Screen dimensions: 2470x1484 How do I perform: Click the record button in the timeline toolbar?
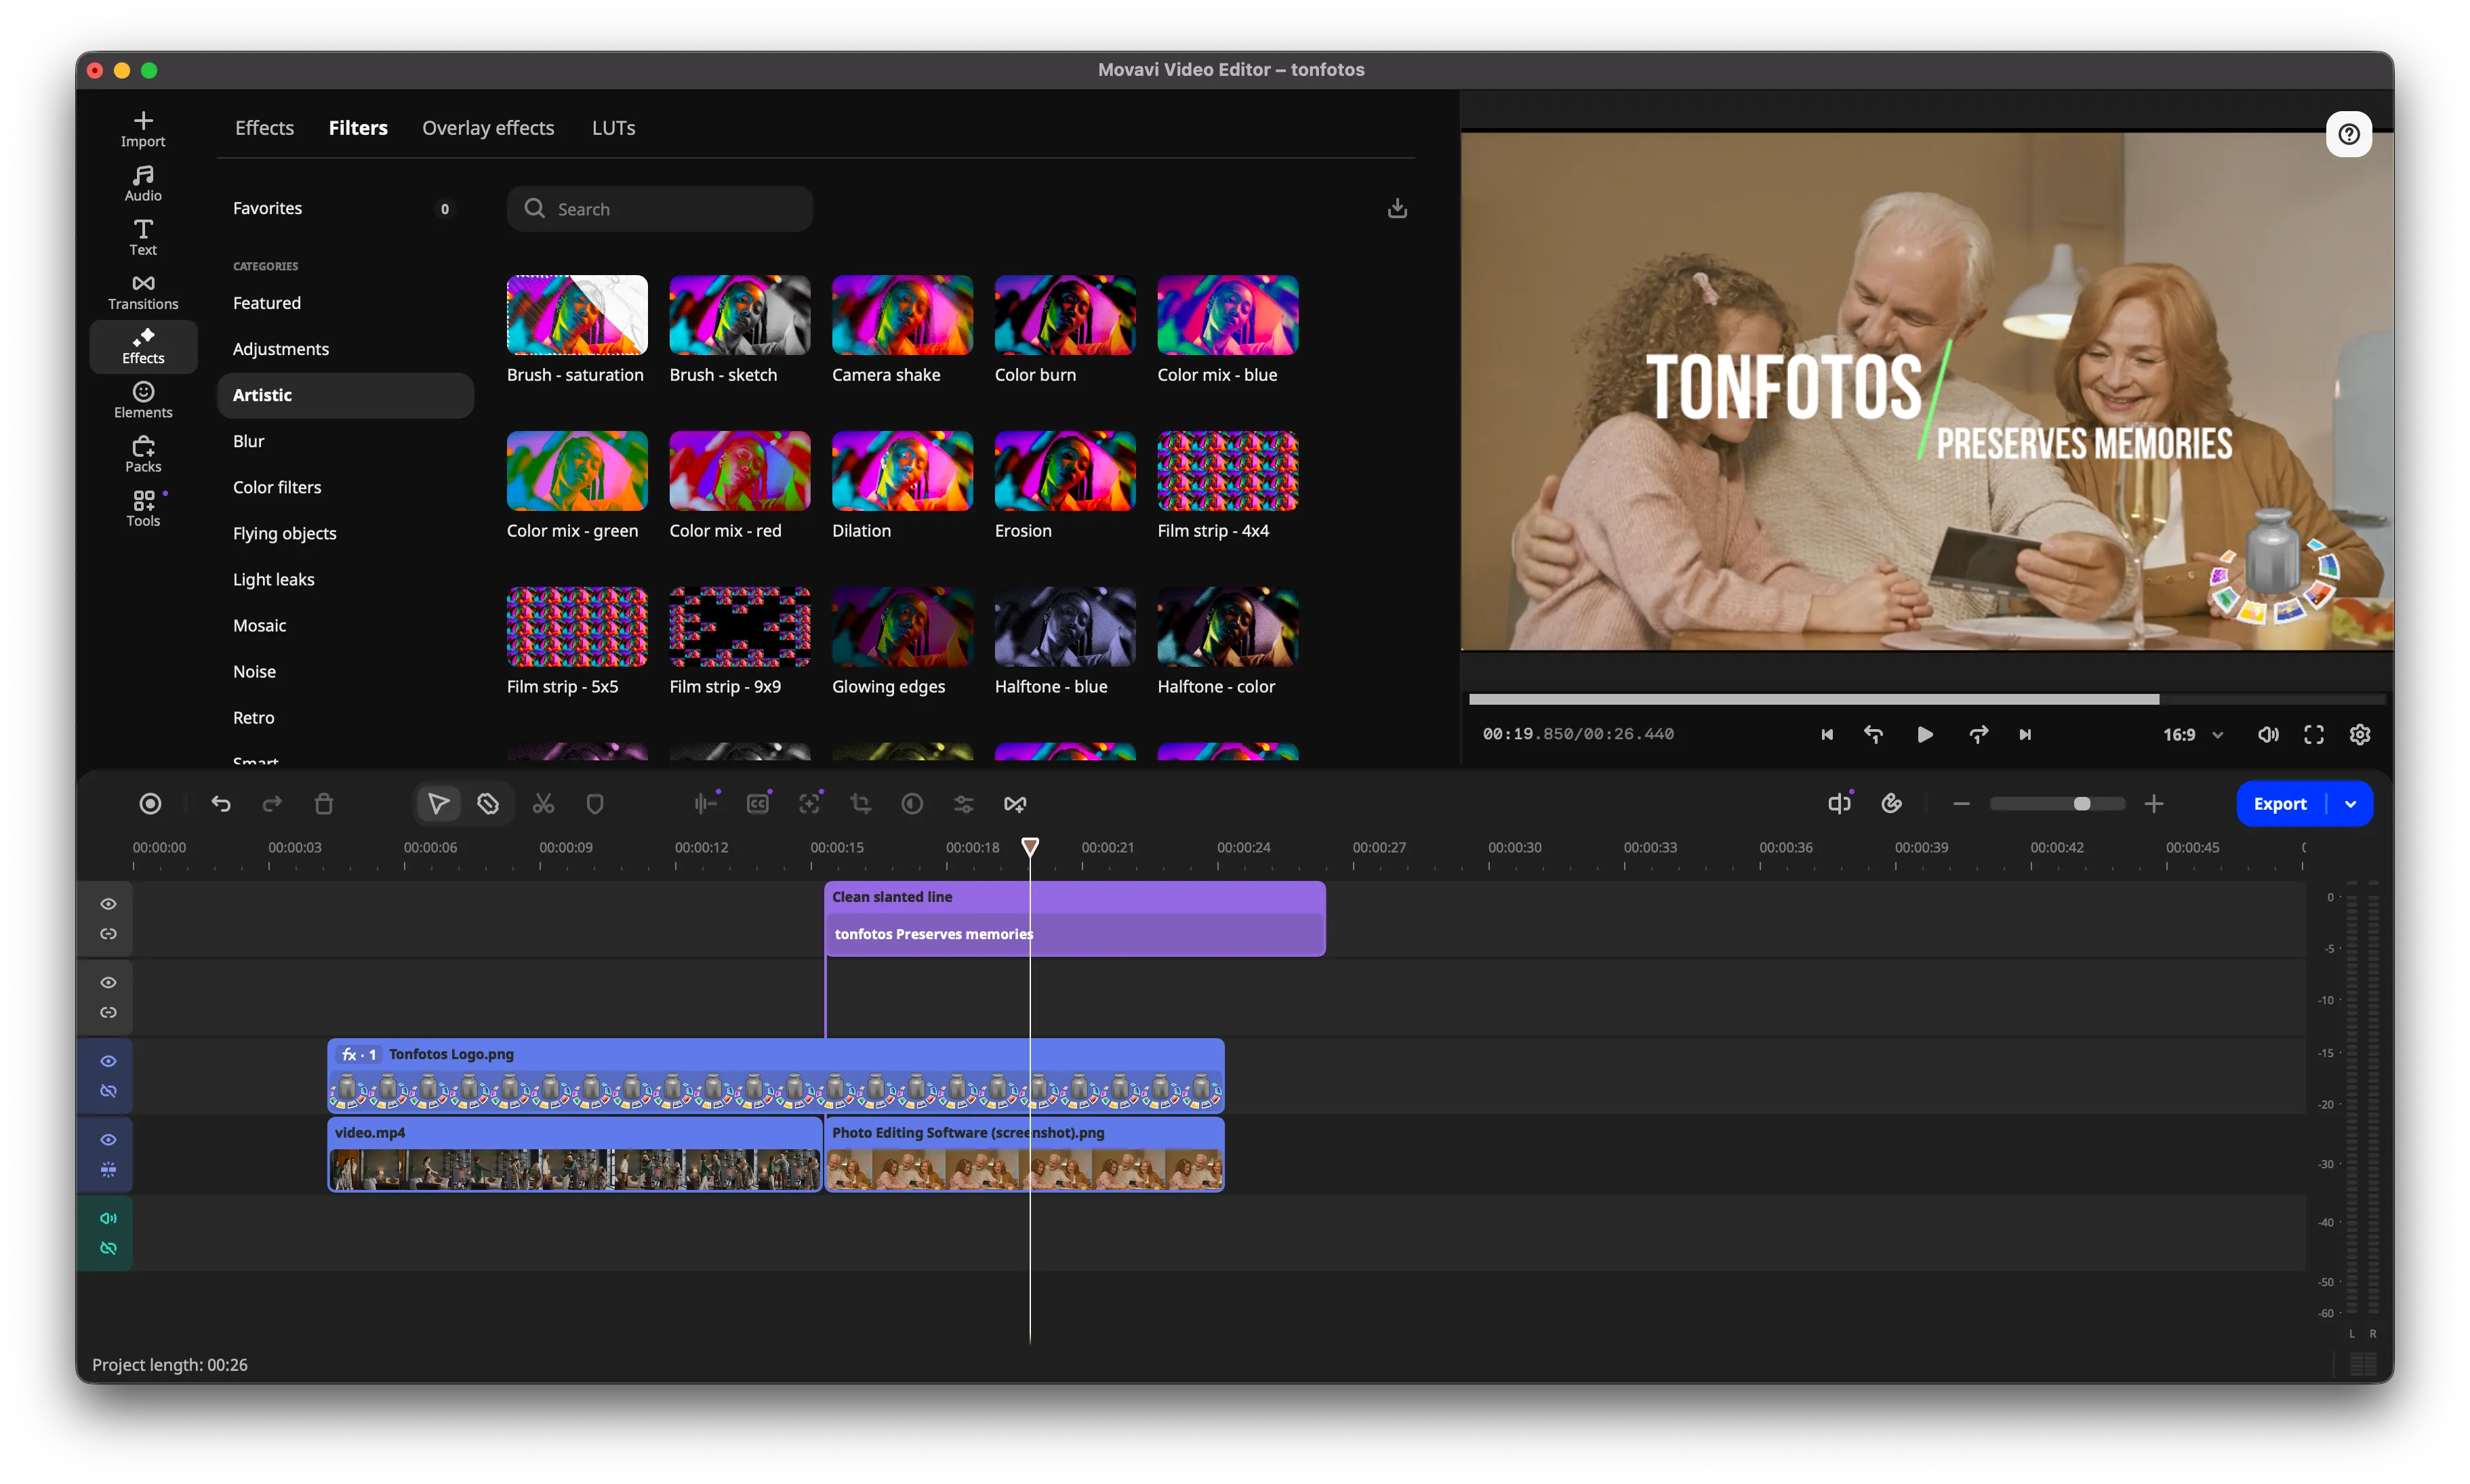point(150,804)
